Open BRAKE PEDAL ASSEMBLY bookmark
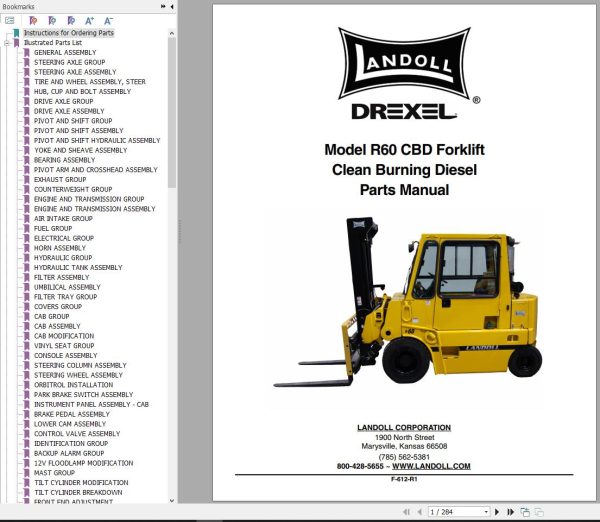600x522 pixels. coord(72,414)
